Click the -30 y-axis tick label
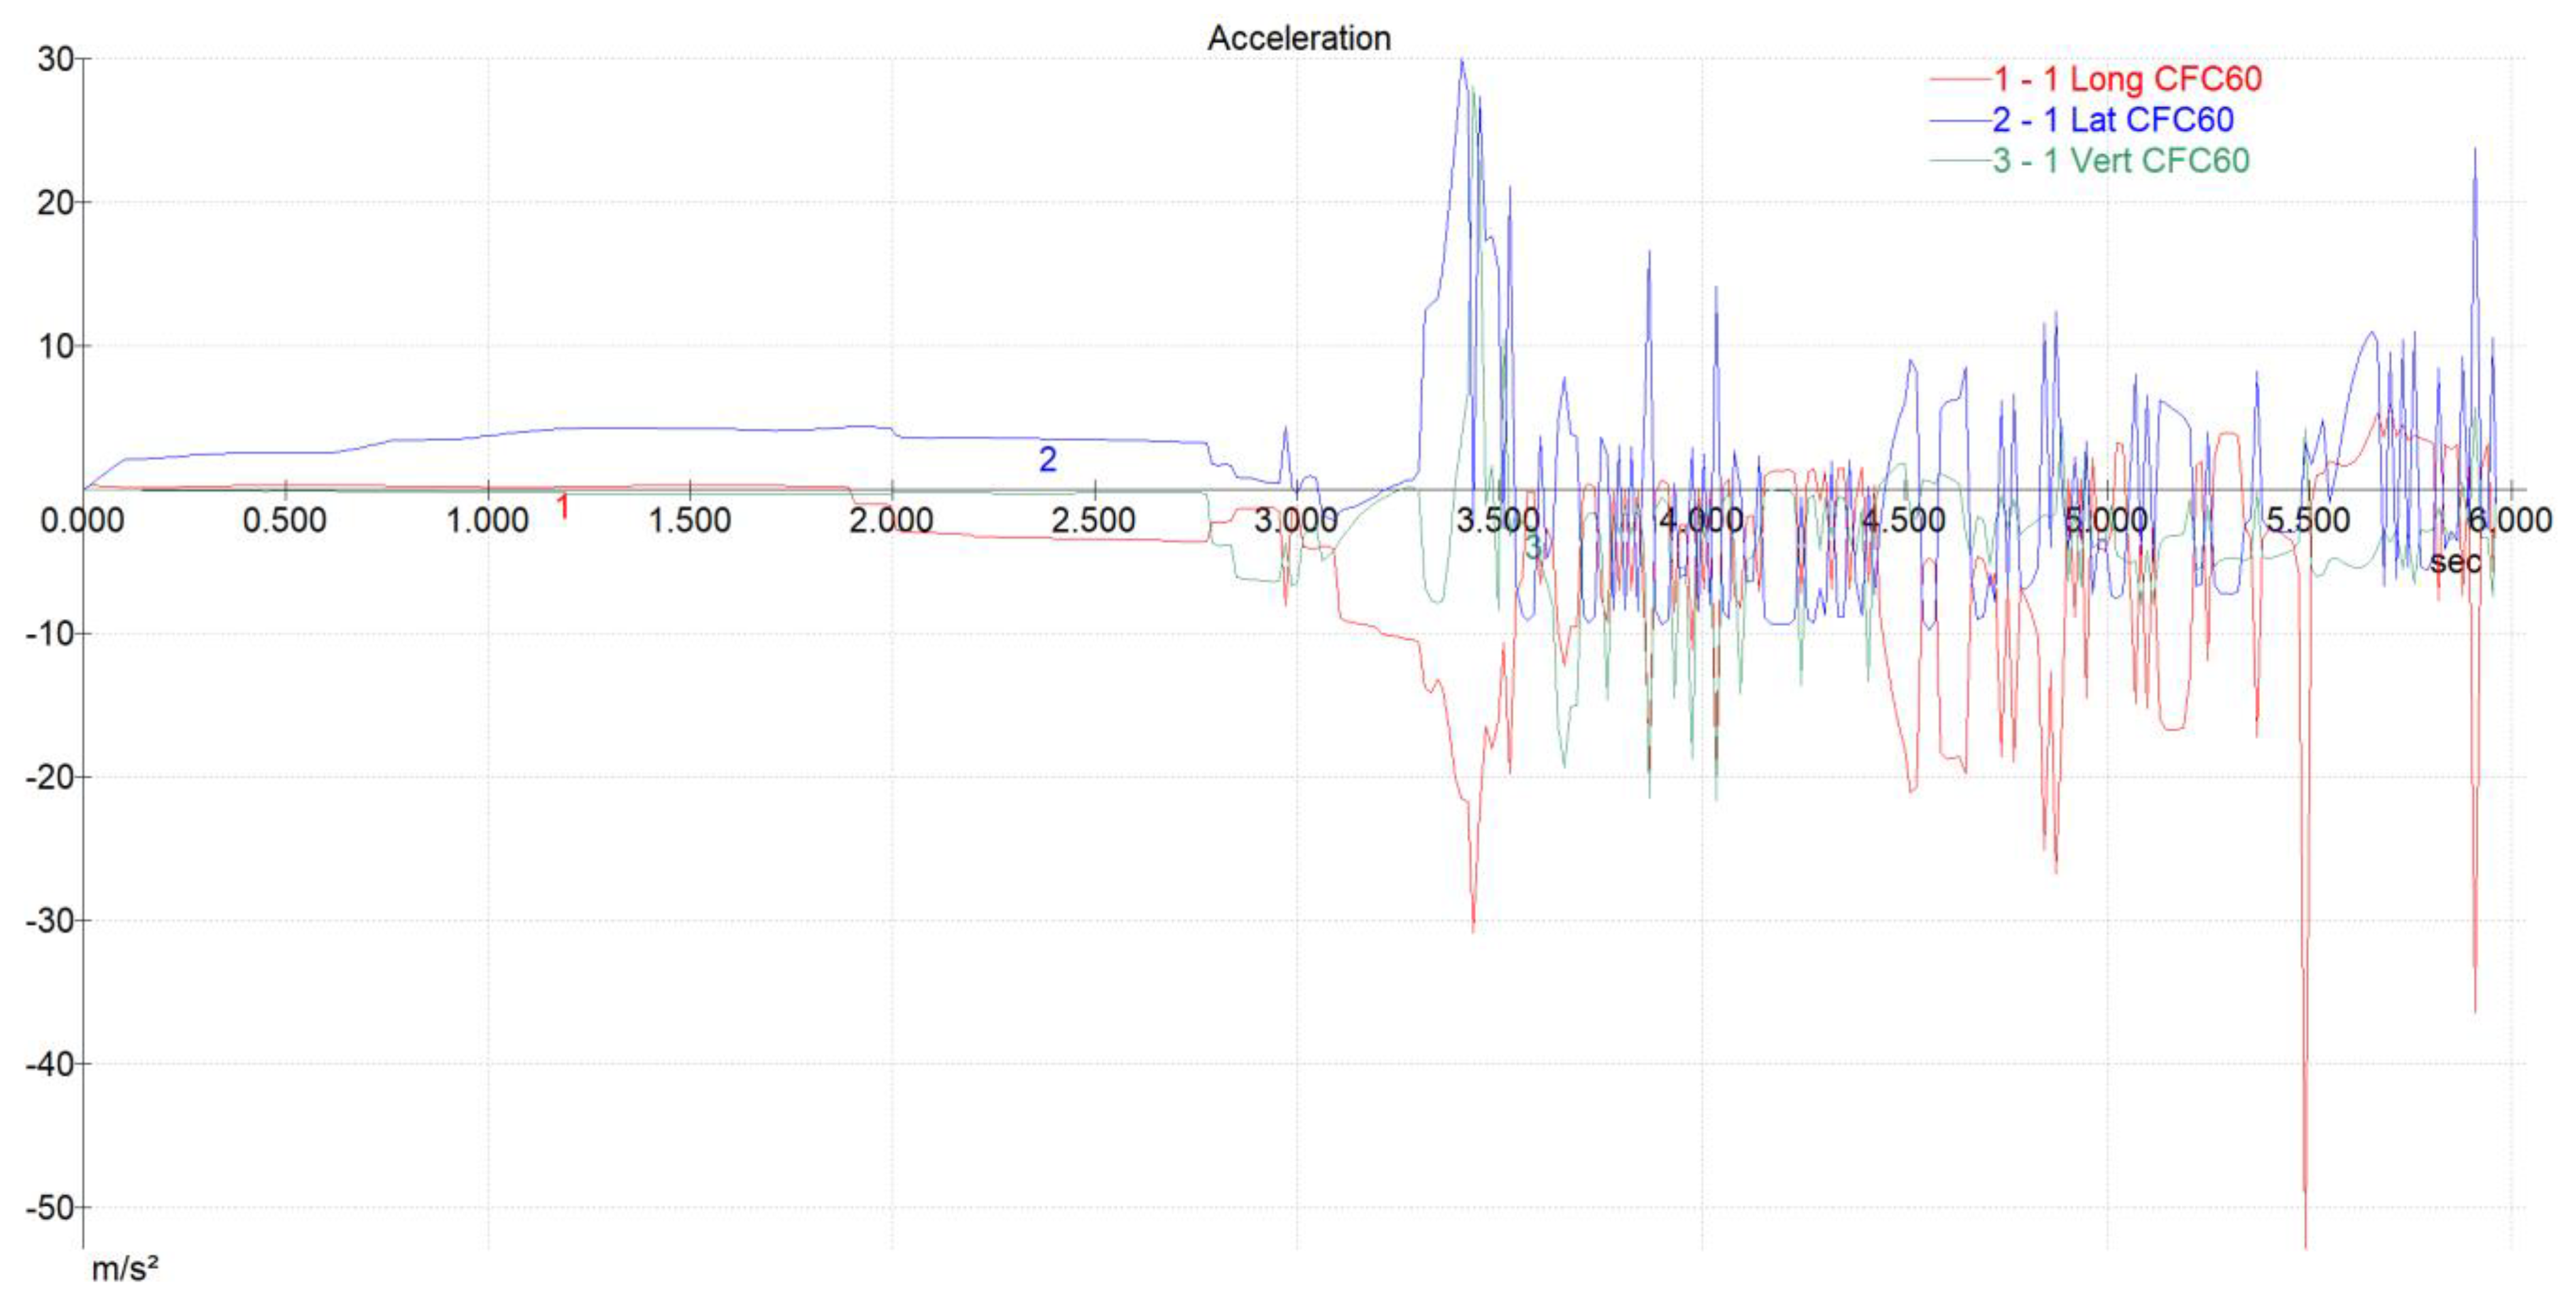 [50, 921]
